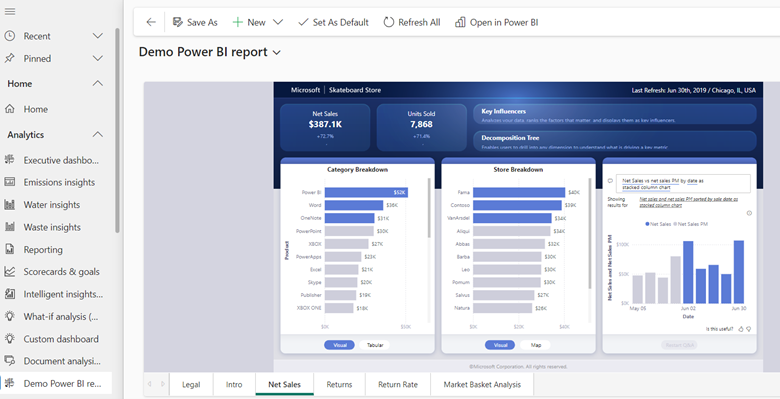Click the sidebar navigation scrollbar
Image resolution: width=780 pixels, height=399 pixels.
point(117,130)
